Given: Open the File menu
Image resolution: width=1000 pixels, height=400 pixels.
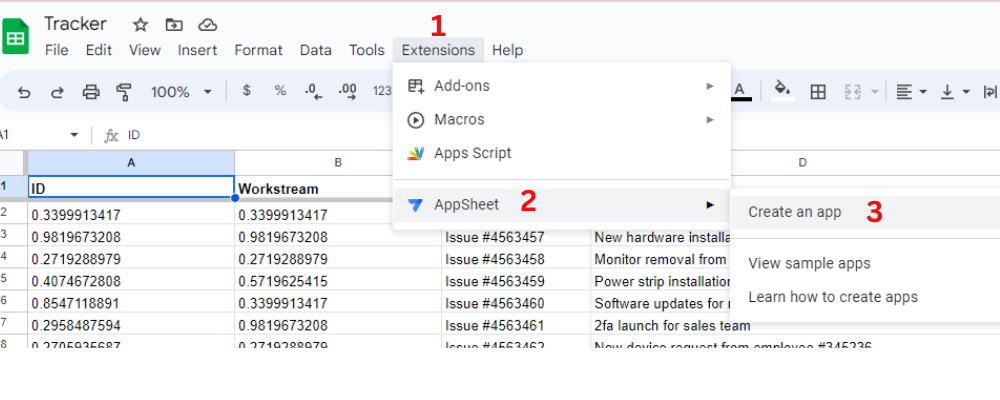Looking at the screenshot, I should tap(57, 50).
